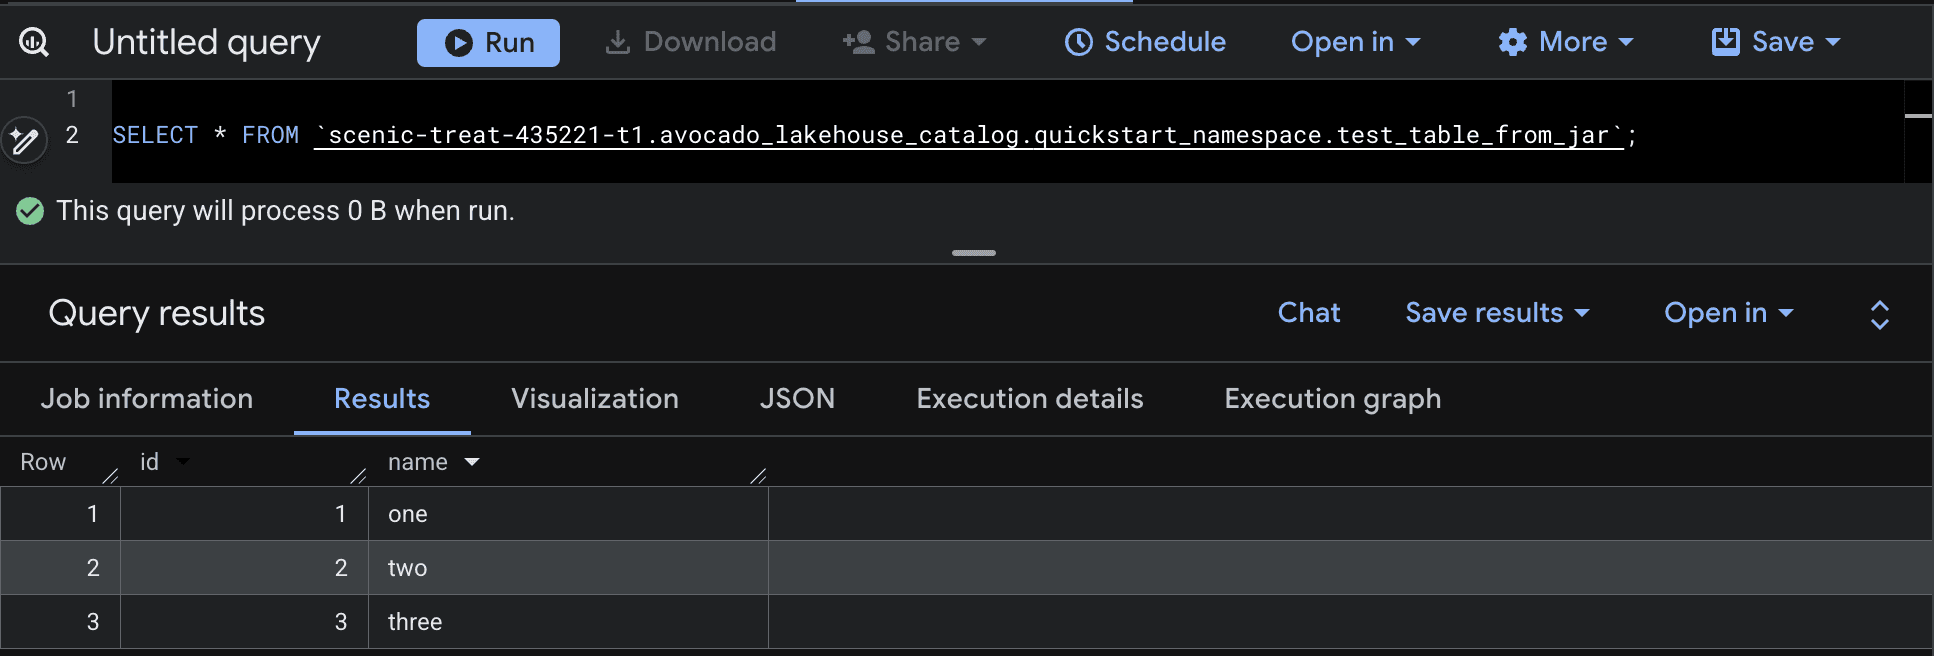Click the Download button

tap(691, 42)
